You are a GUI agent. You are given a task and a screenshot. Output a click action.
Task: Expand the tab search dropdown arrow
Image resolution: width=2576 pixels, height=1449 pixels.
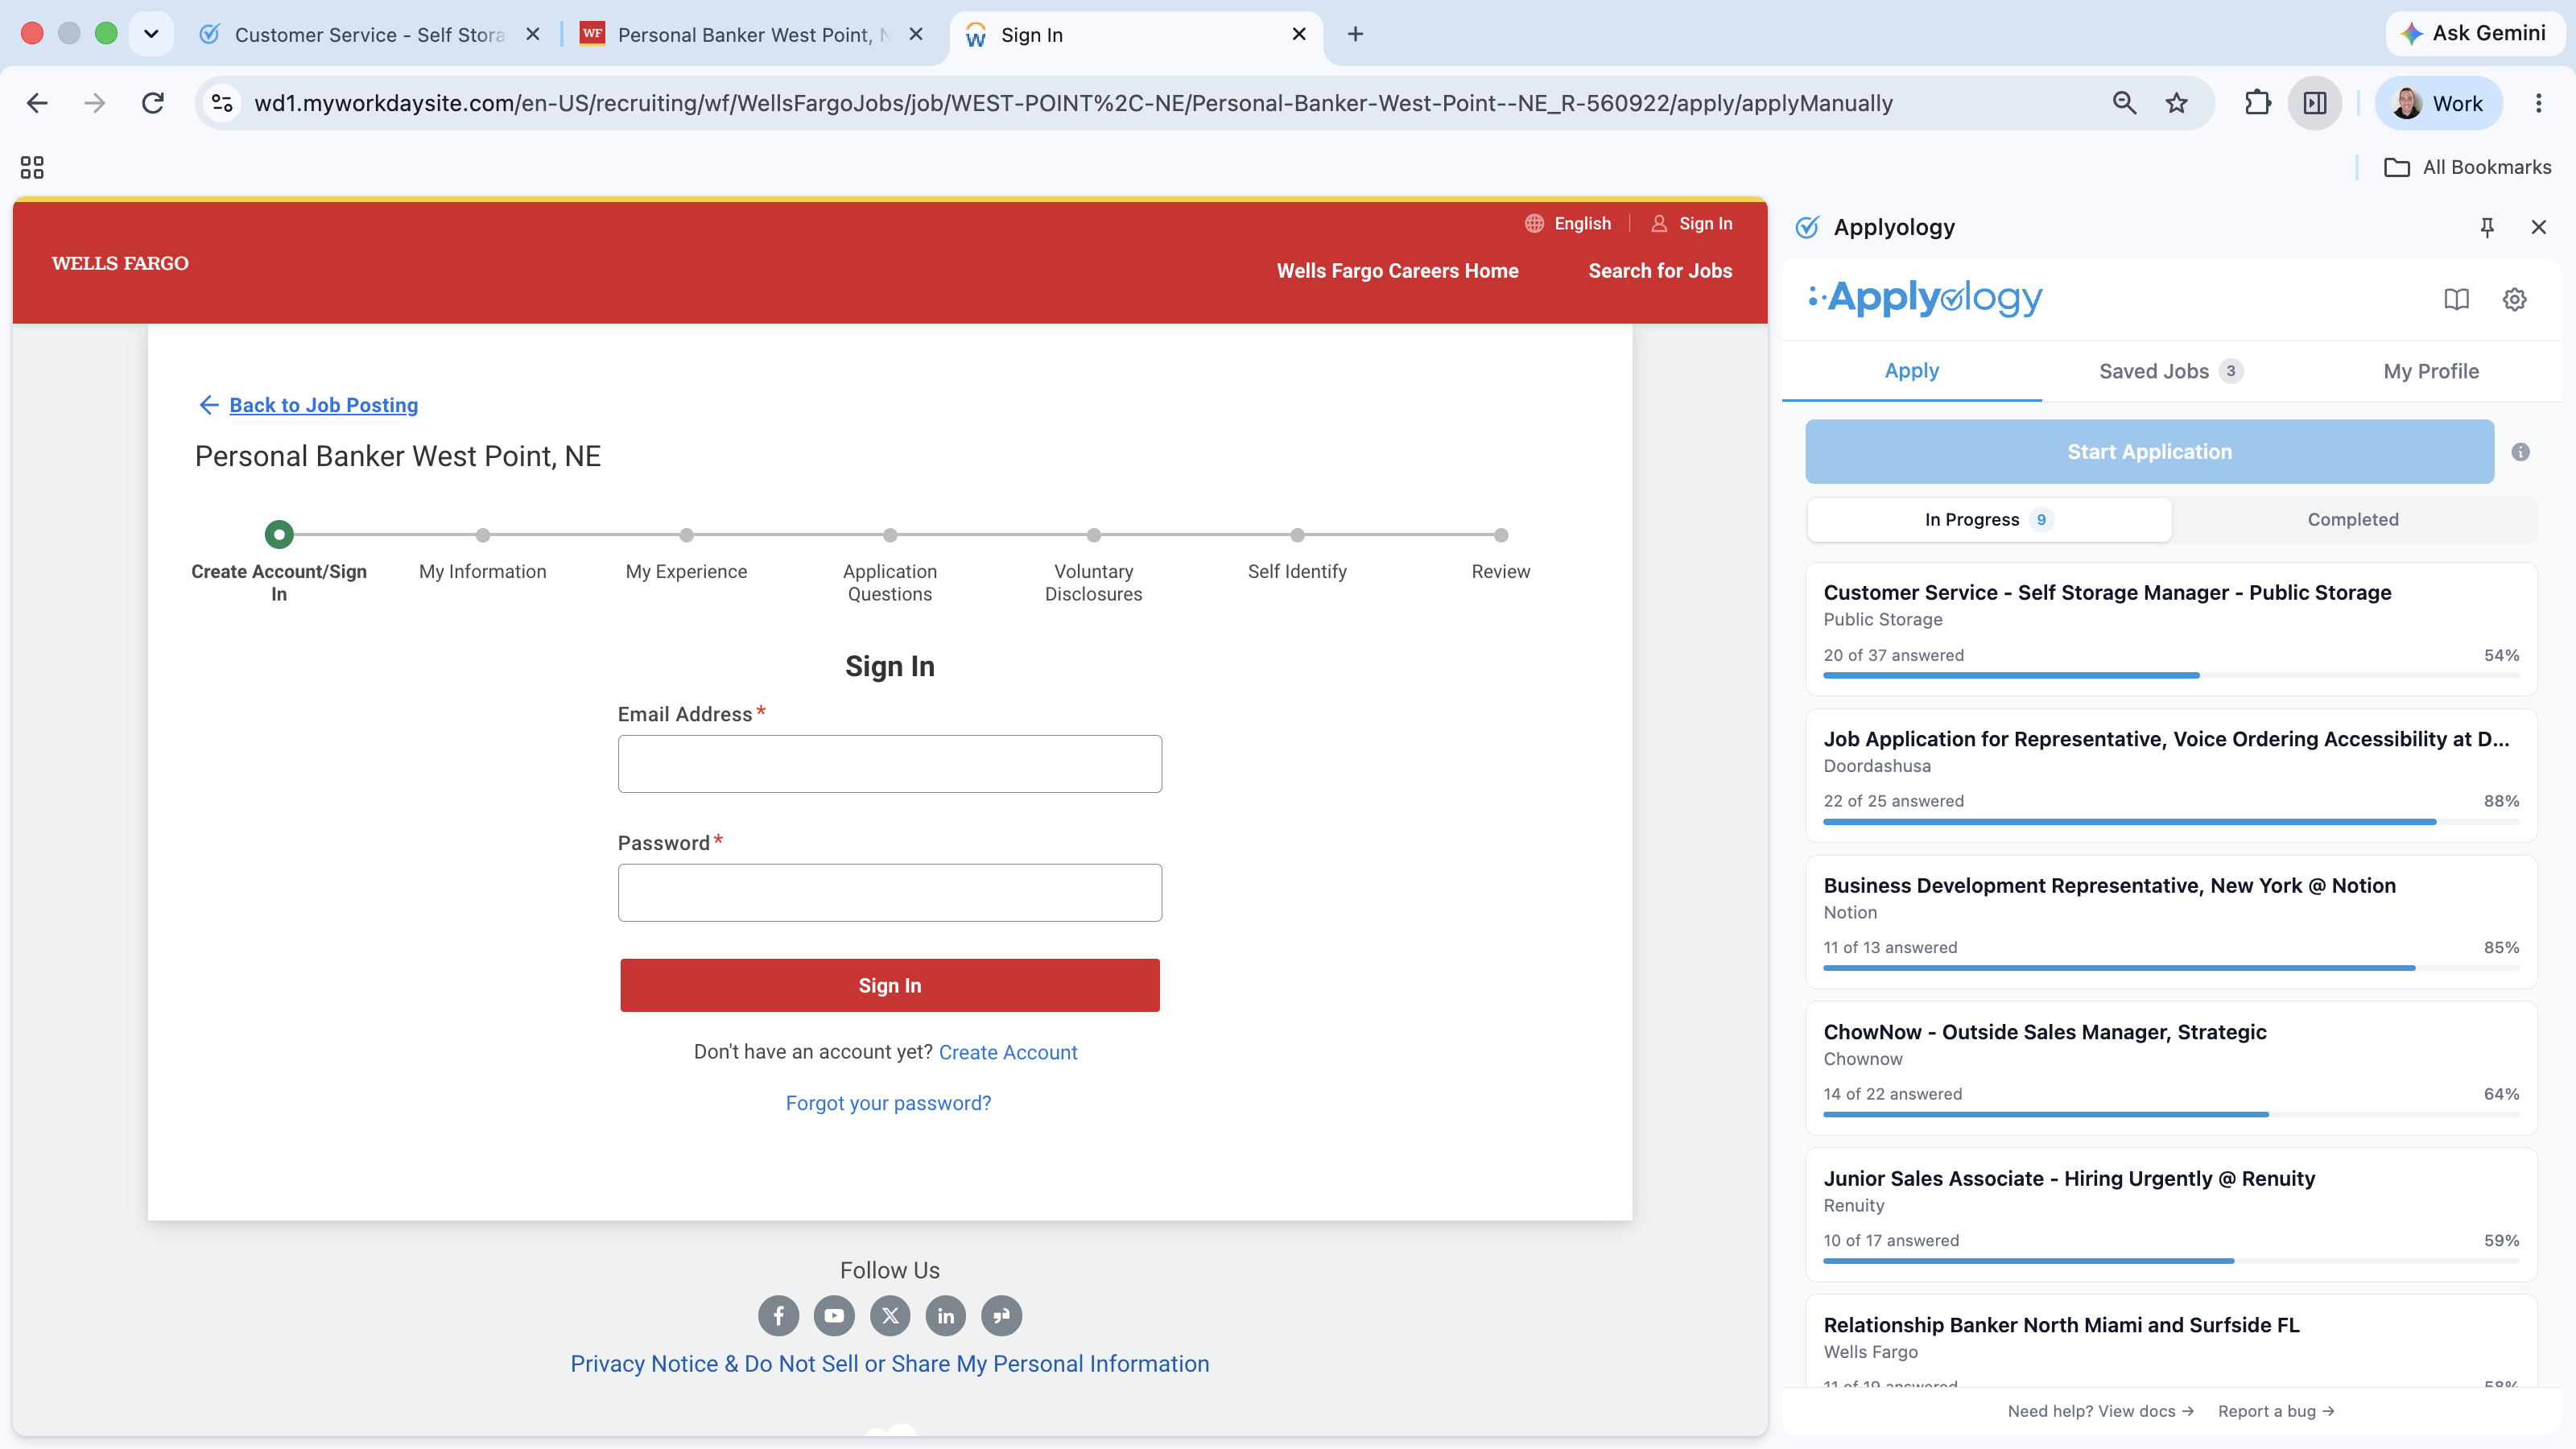pyautogui.click(x=151, y=34)
